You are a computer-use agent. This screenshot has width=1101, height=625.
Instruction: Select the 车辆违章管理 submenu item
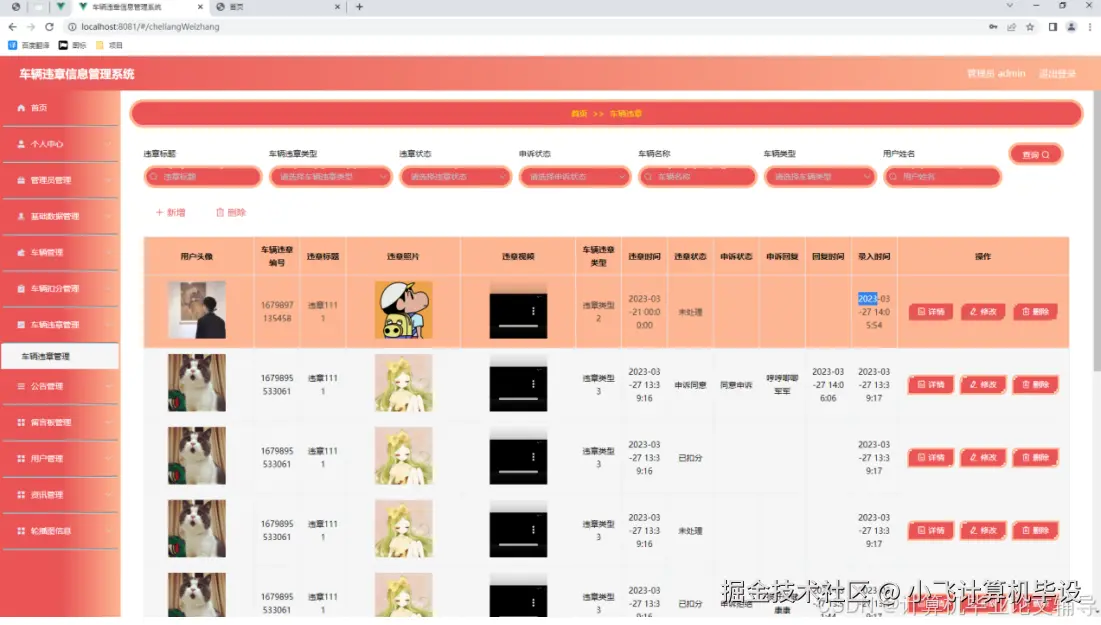(60, 356)
